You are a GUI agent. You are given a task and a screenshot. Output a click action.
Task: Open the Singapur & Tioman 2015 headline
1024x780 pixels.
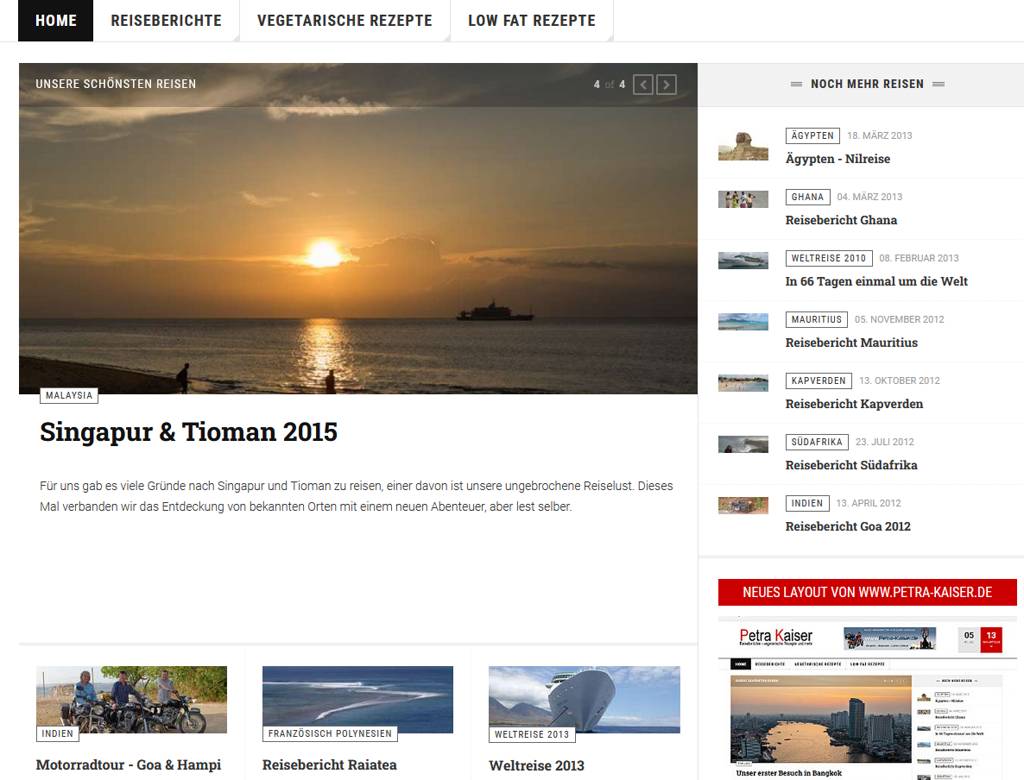(x=189, y=432)
